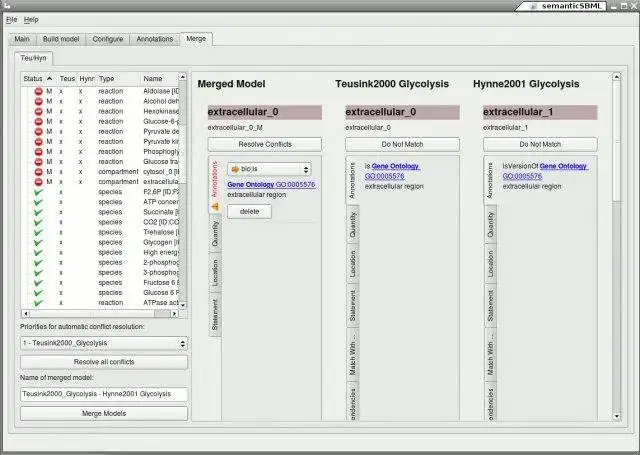Open Quantity vertical tab in Merged Model
Screen dimensions: 640x455
[x=215, y=234]
